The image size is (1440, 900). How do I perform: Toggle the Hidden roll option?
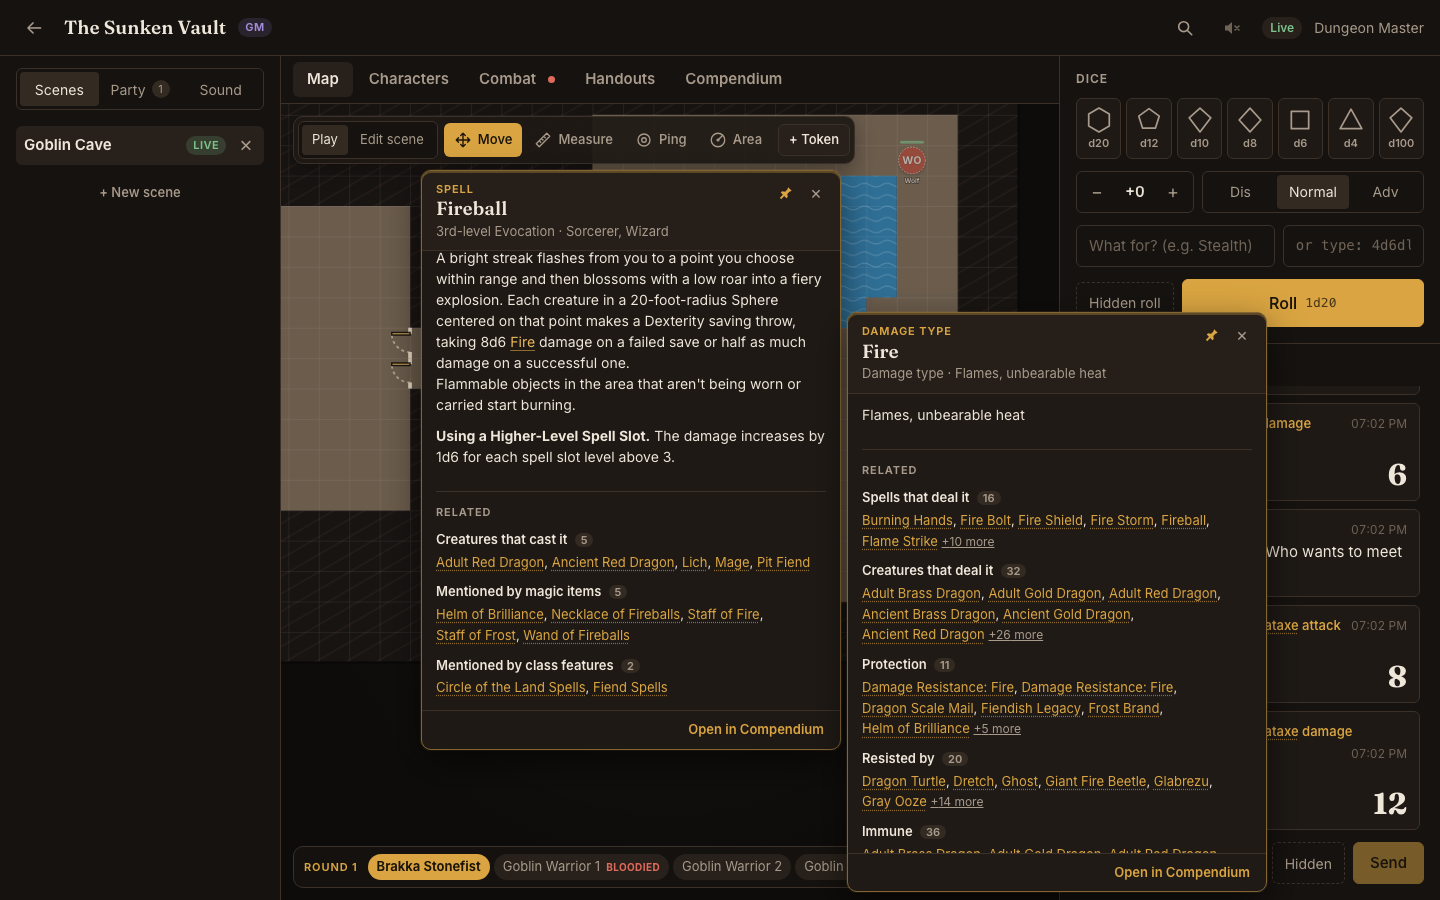[x=1125, y=303]
